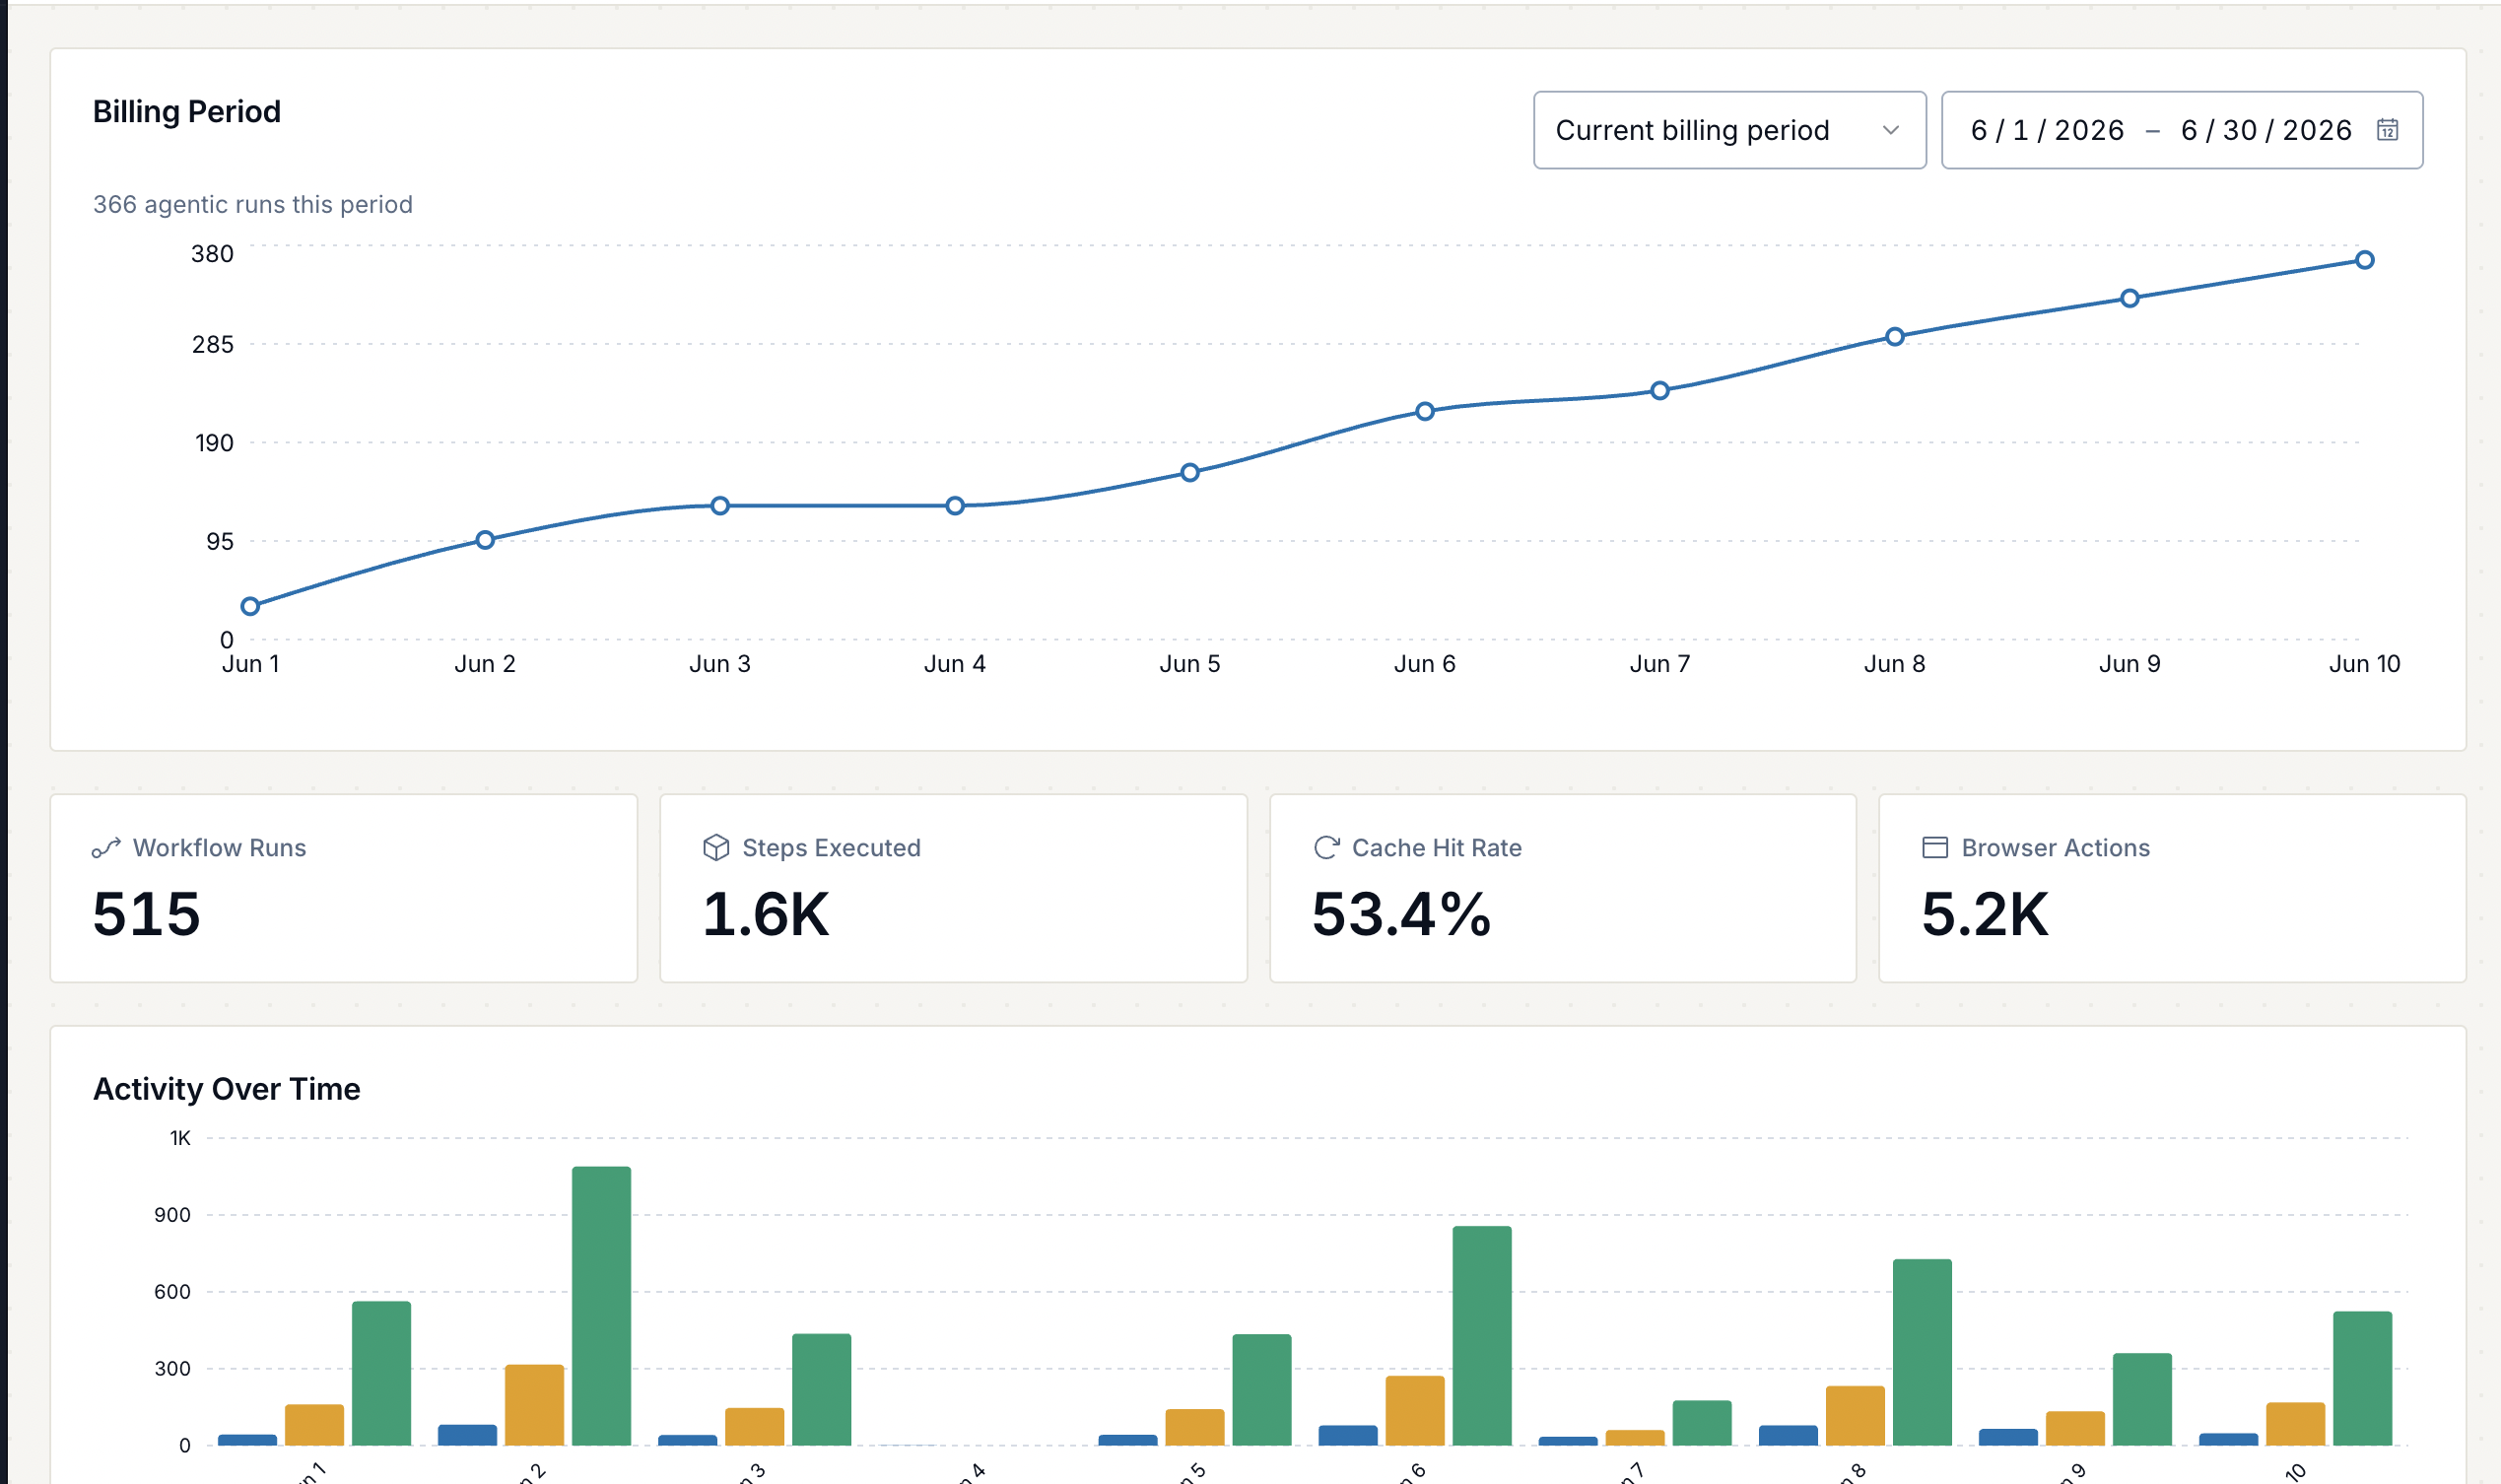Click the 300 y-axis label in Activity chart
2501x1484 pixels.
click(x=172, y=1369)
